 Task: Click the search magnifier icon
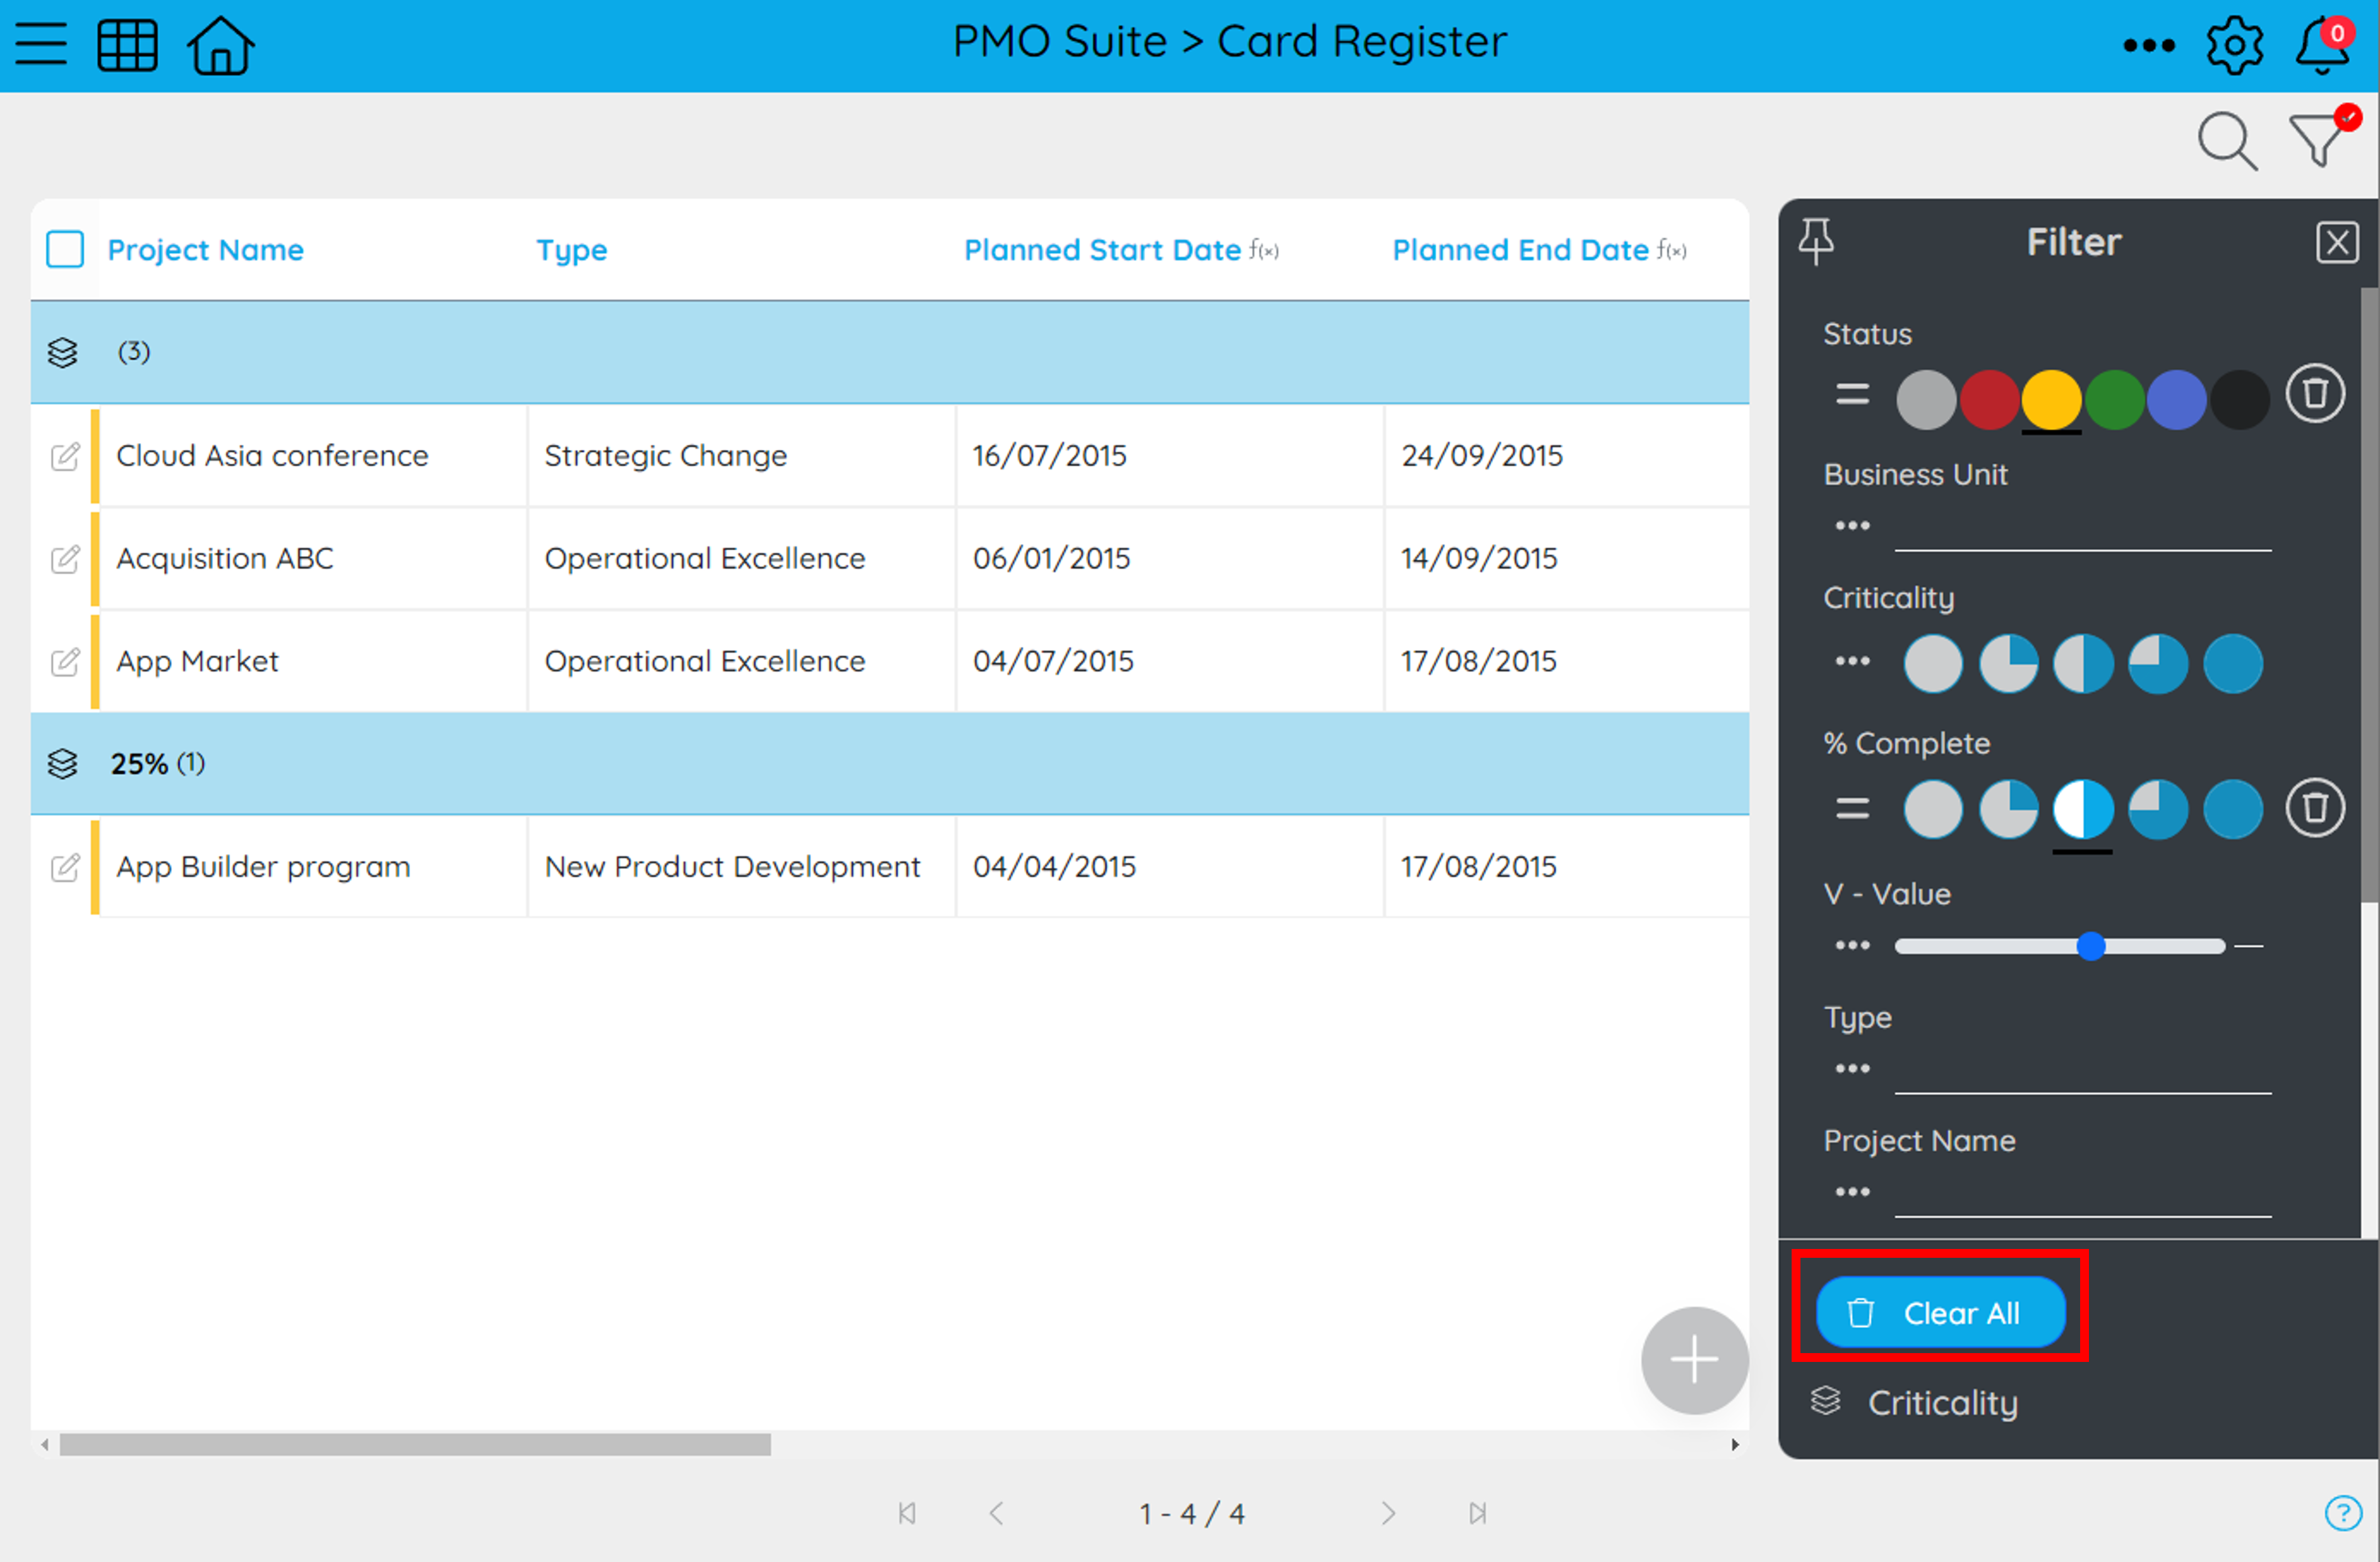tap(2227, 141)
